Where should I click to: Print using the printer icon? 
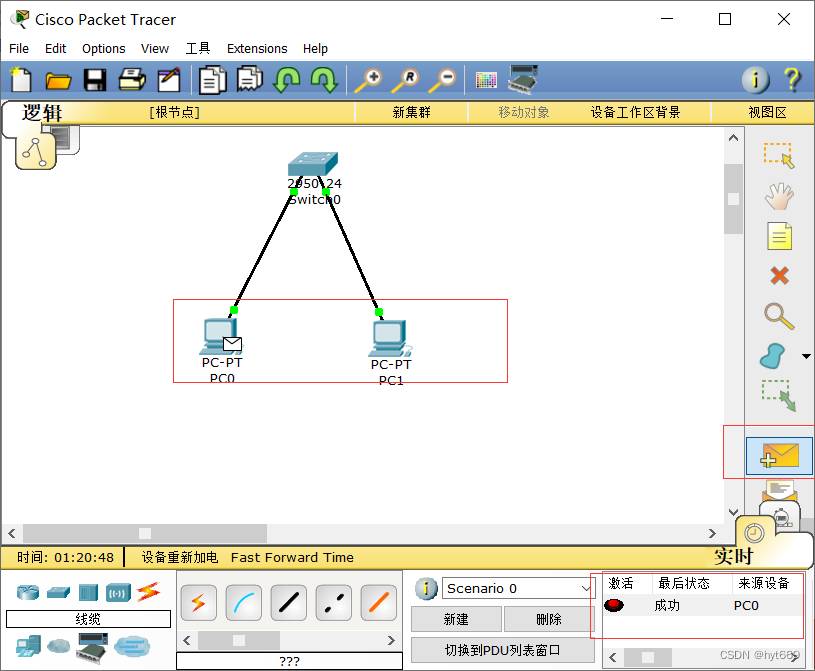pos(132,80)
